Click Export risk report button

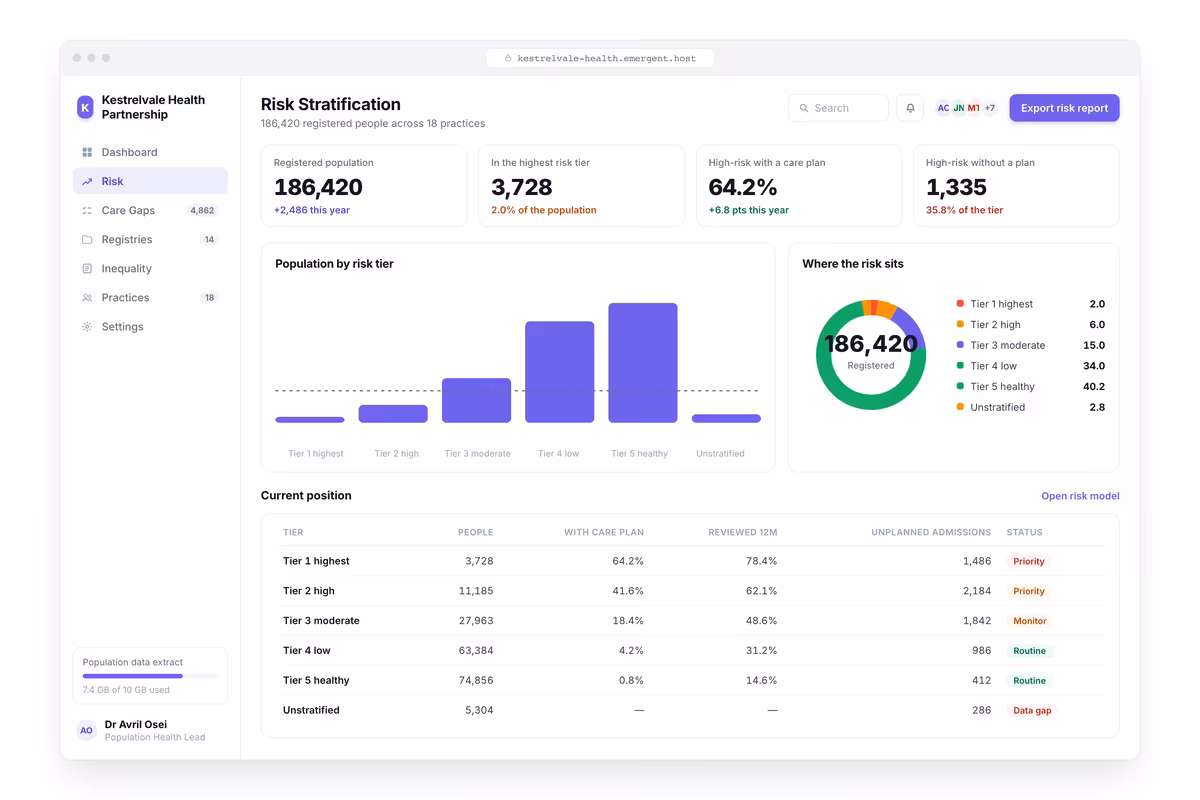(1064, 108)
